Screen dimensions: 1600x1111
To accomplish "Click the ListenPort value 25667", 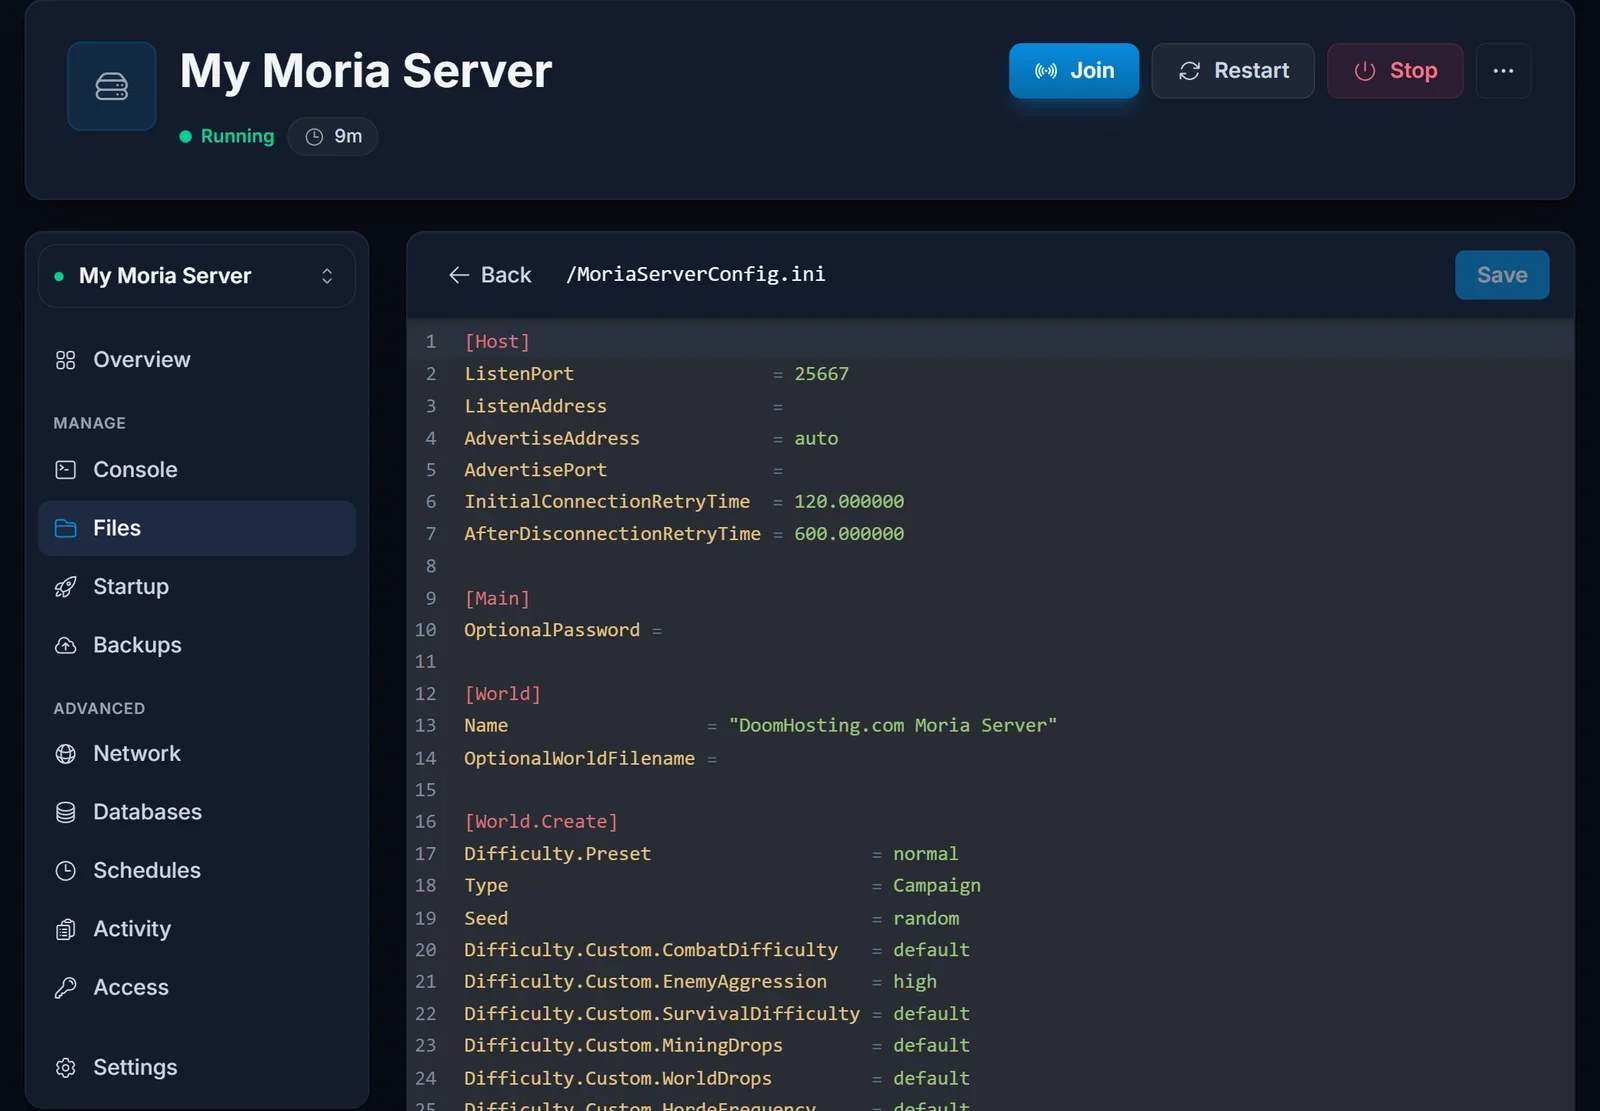I will 821,374.
